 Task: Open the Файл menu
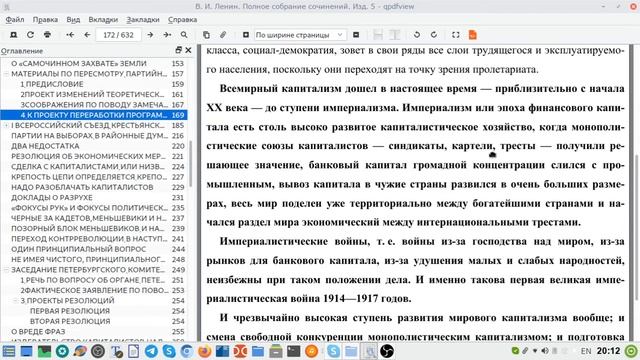tap(15, 20)
